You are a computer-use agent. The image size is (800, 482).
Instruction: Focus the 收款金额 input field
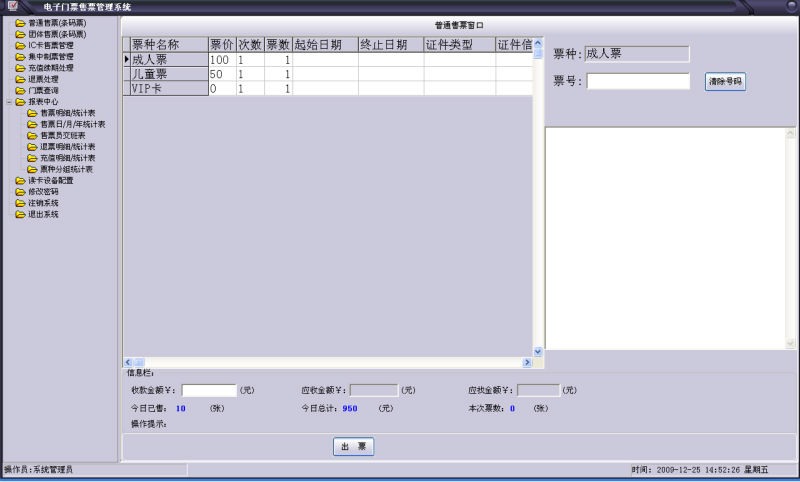click(209, 390)
